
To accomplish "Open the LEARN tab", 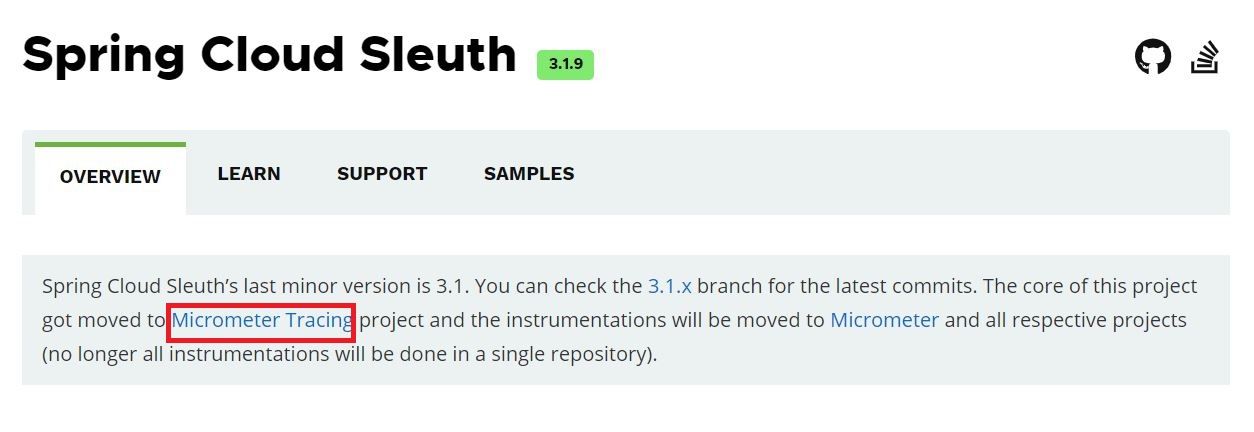I will pos(249,174).
